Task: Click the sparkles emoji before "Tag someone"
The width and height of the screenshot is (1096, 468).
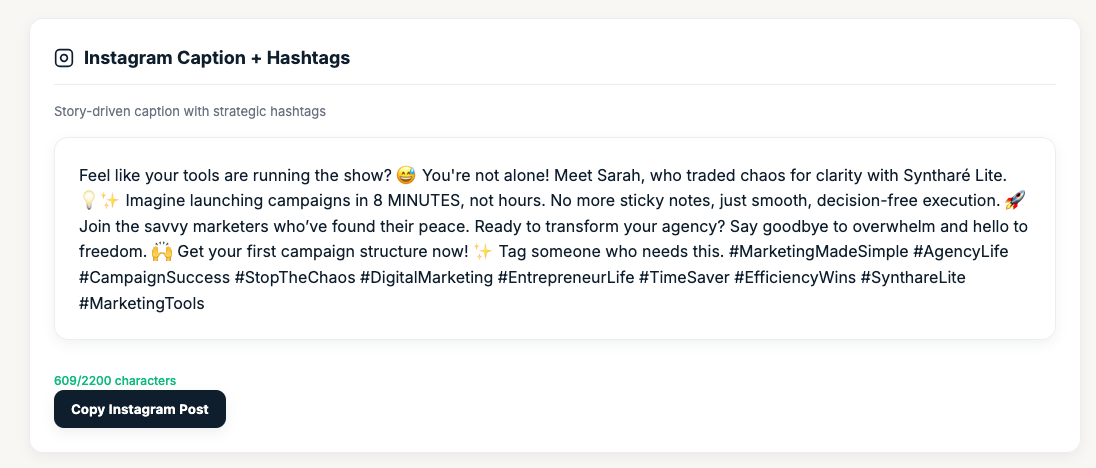Action: click(x=483, y=252)
